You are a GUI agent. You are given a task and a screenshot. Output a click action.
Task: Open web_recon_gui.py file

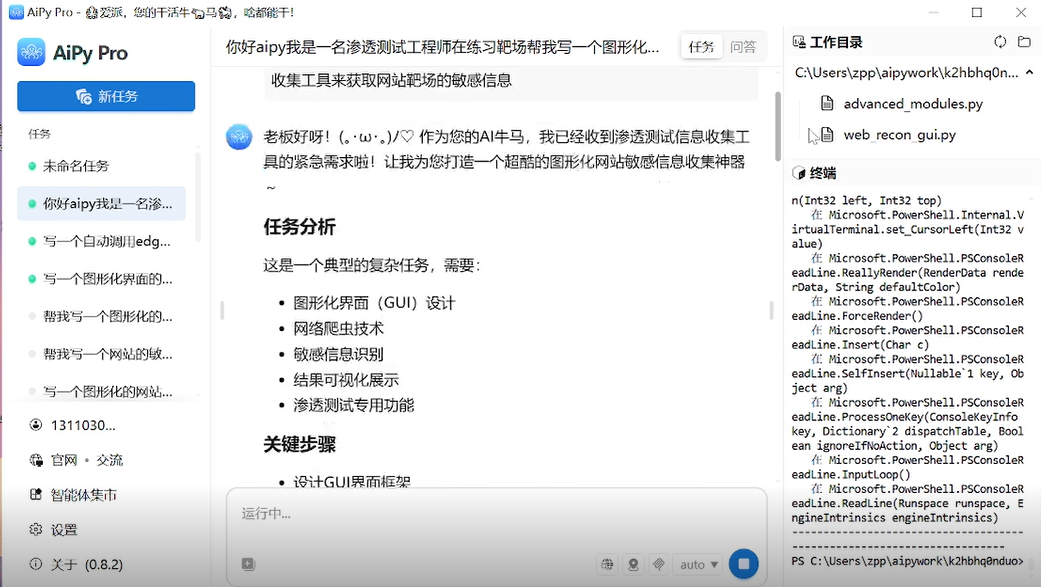click(x=900, y=135)
